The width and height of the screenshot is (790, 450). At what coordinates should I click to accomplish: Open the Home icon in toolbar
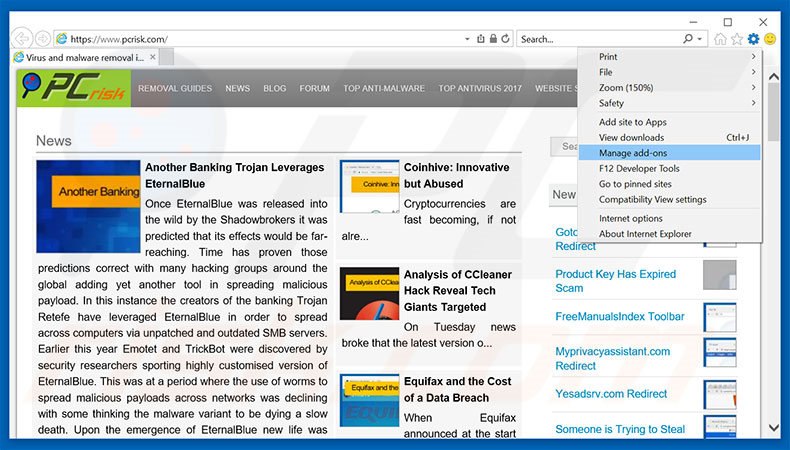(x=720, y=39)
